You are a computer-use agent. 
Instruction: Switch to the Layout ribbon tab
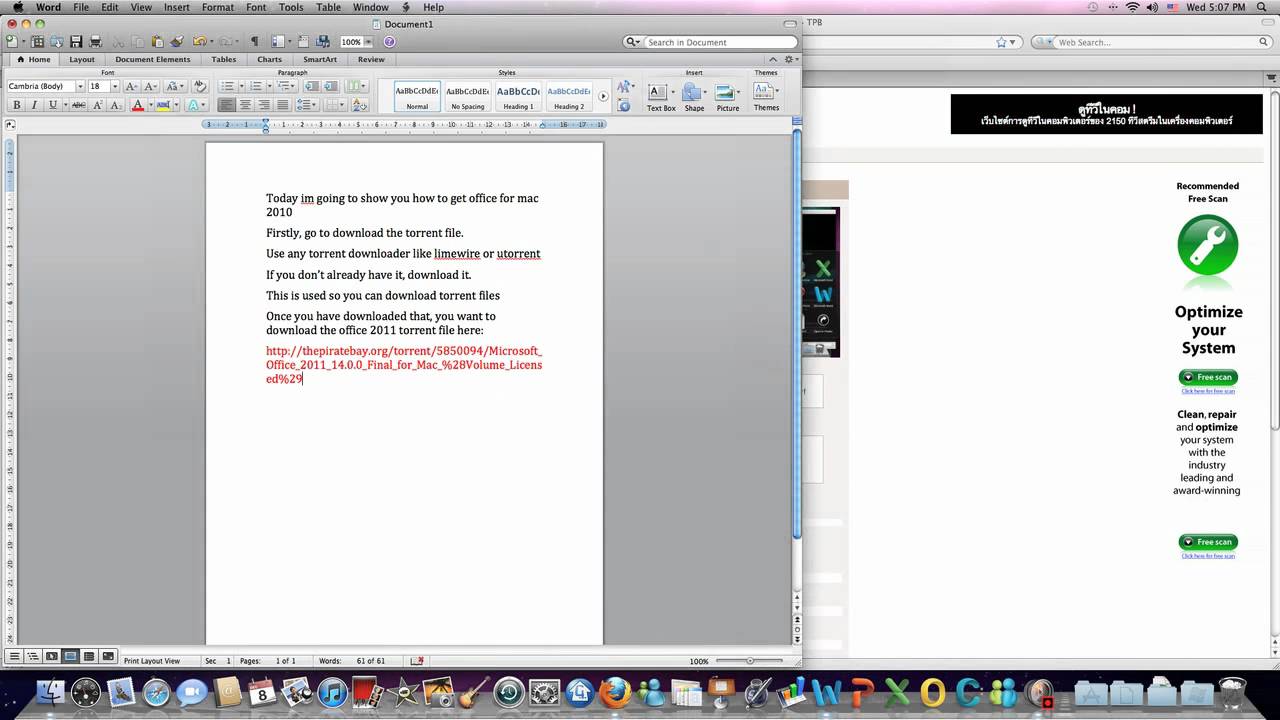pos(82,59)
